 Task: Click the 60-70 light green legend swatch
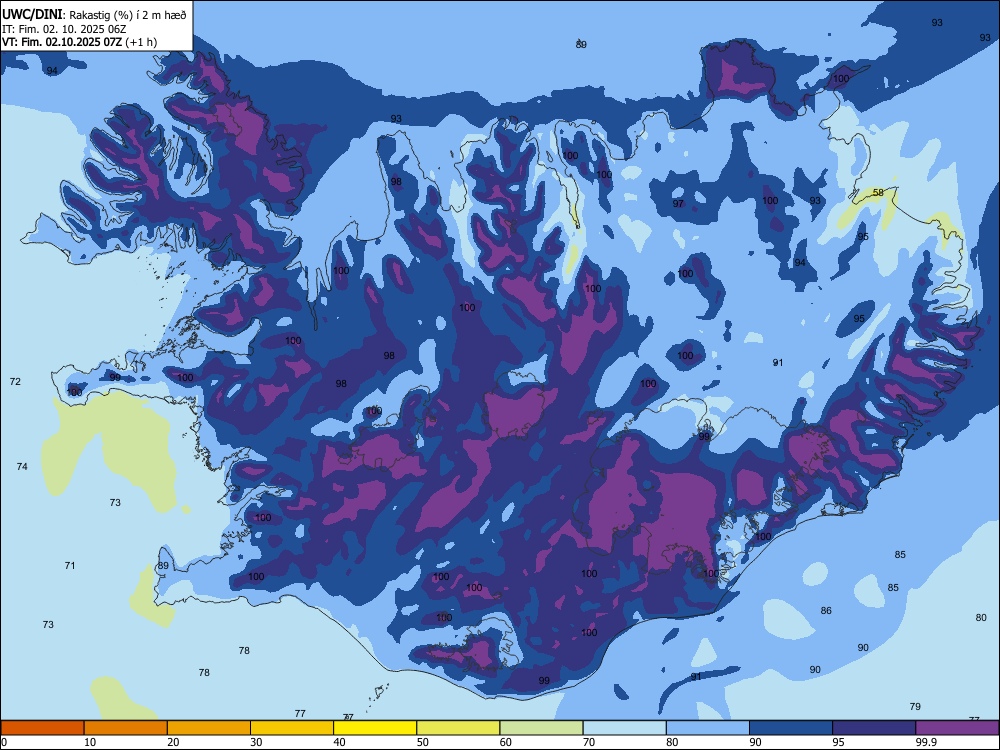click(541, 728)
